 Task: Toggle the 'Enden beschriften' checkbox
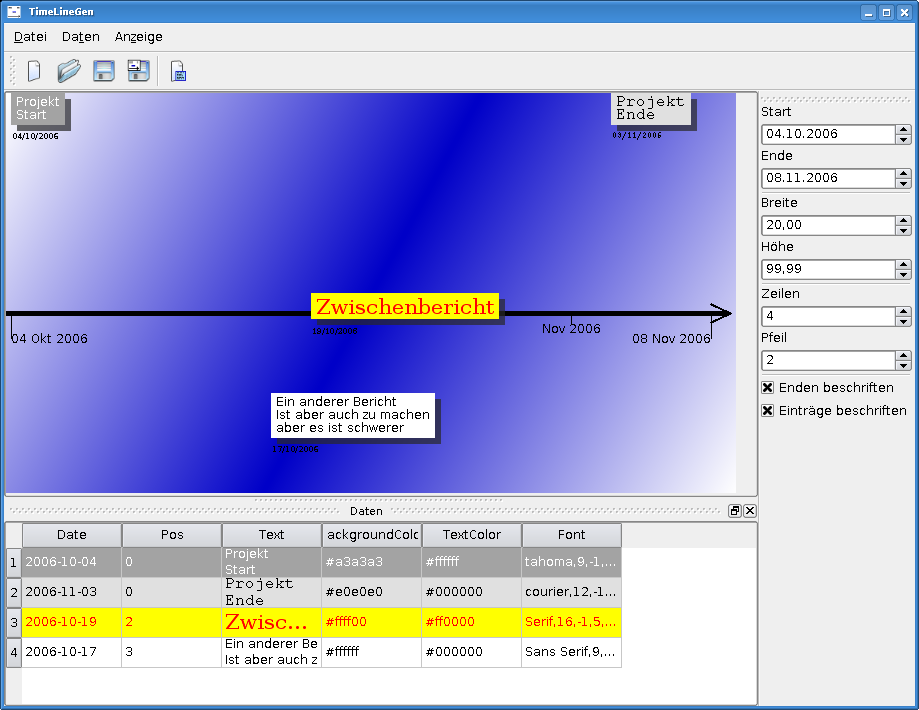tap(768, 388)
